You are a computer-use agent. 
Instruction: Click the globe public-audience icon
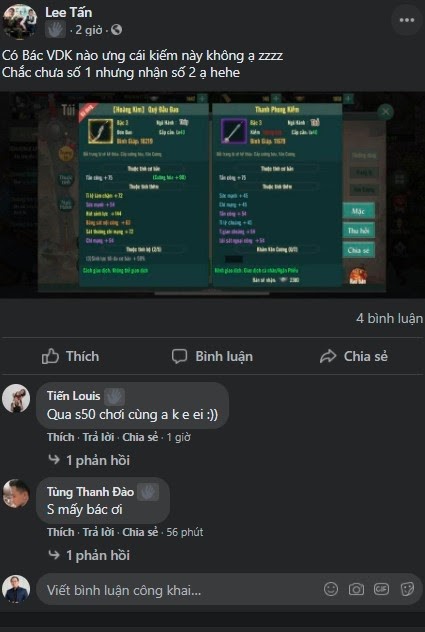pyautogui.click(x=116, y=30)
